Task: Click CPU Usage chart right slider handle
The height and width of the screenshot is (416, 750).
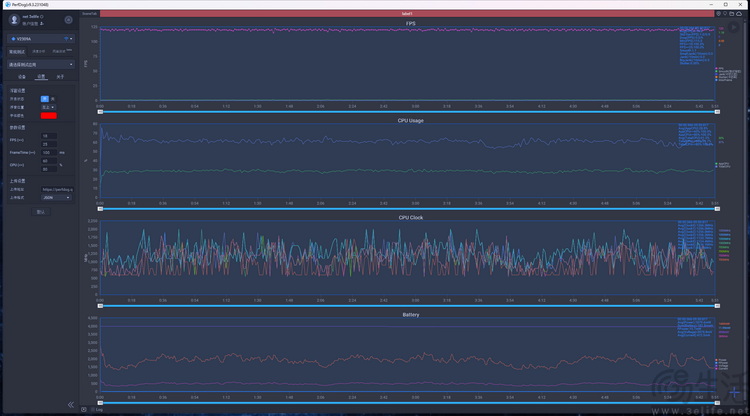Action: (717, 209)
